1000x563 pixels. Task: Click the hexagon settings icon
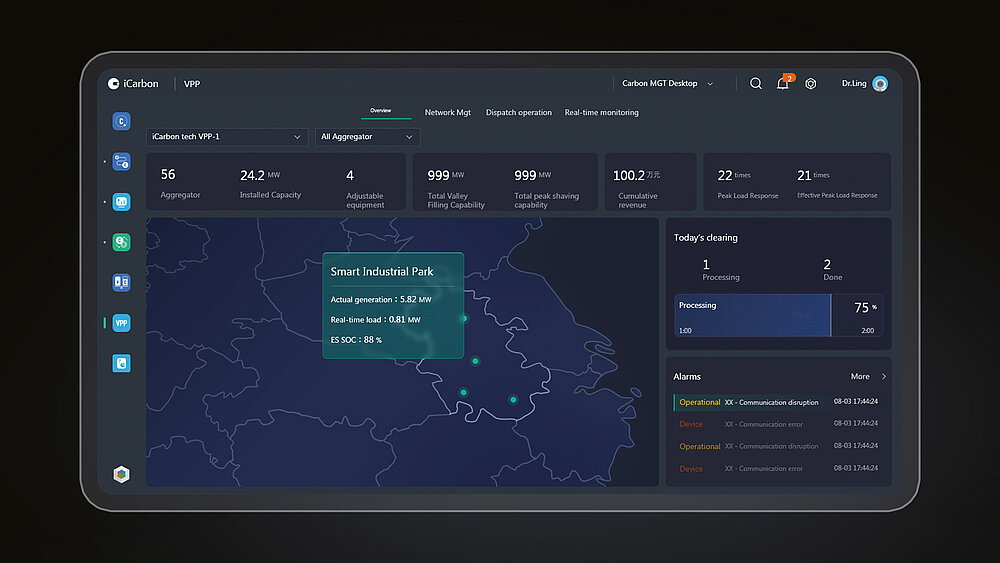tap(811, 84)
